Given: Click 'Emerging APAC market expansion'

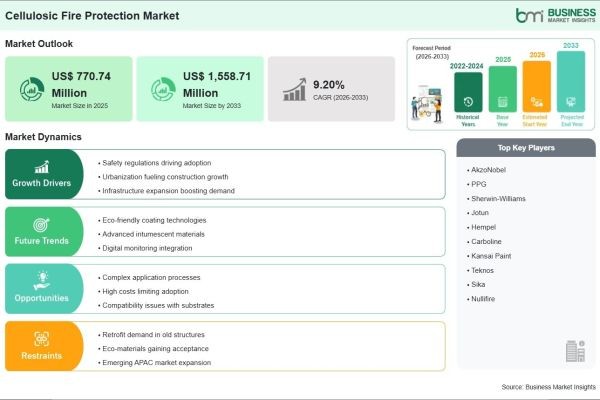Looking at the screenshot, I should [157, 362].
